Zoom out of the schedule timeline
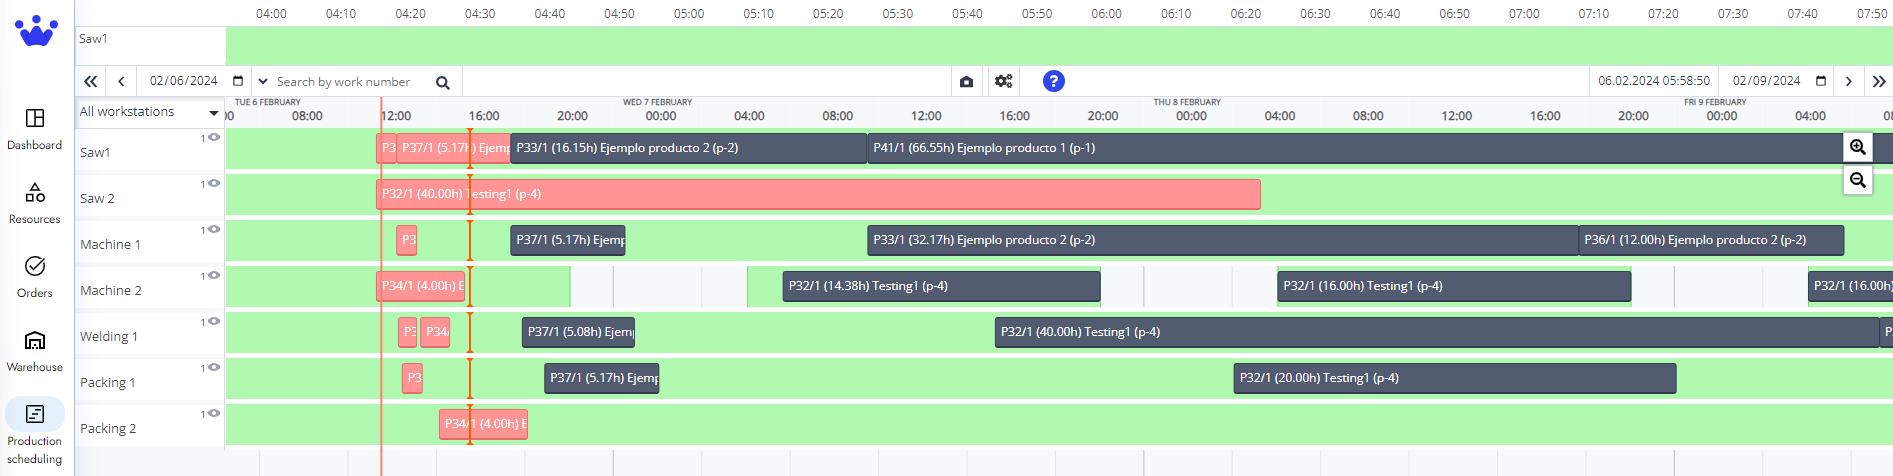The width and height of the screenshot is (1893, 476). point(1857,180)
